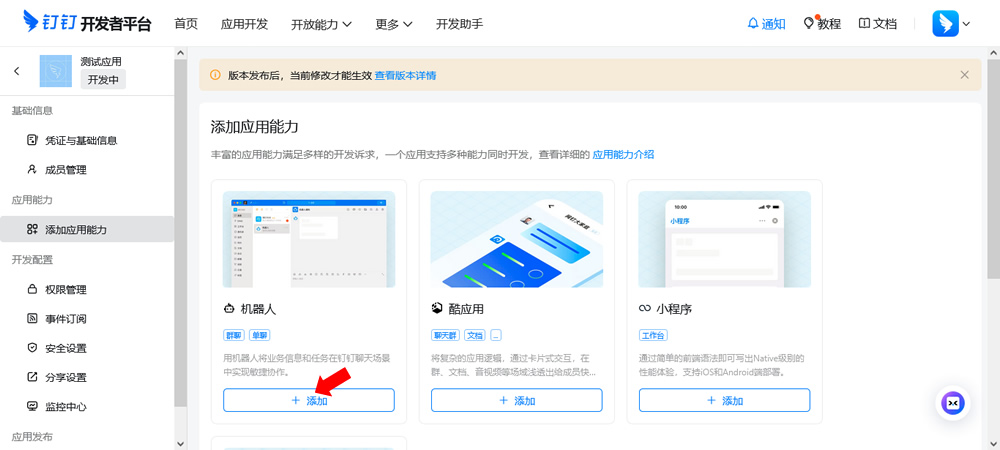
Task: Open the floating assistant robot icon
Action: [x=953, y=402]
